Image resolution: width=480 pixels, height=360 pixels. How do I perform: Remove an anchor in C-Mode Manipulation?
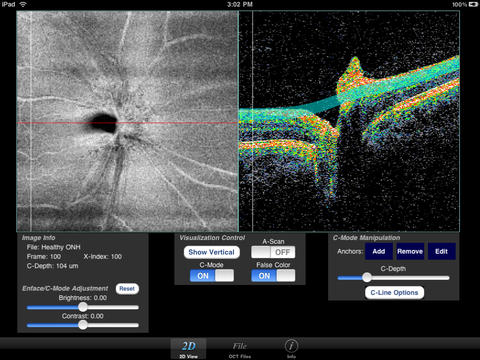point(410,251)
